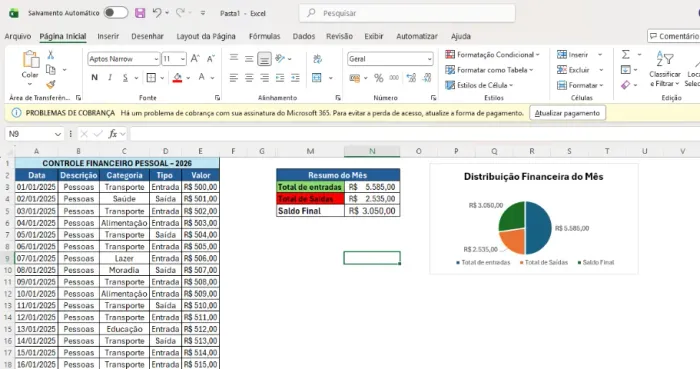Open Formatação Condicional menu
Screen dimensions: 700x369
[492, 54]
